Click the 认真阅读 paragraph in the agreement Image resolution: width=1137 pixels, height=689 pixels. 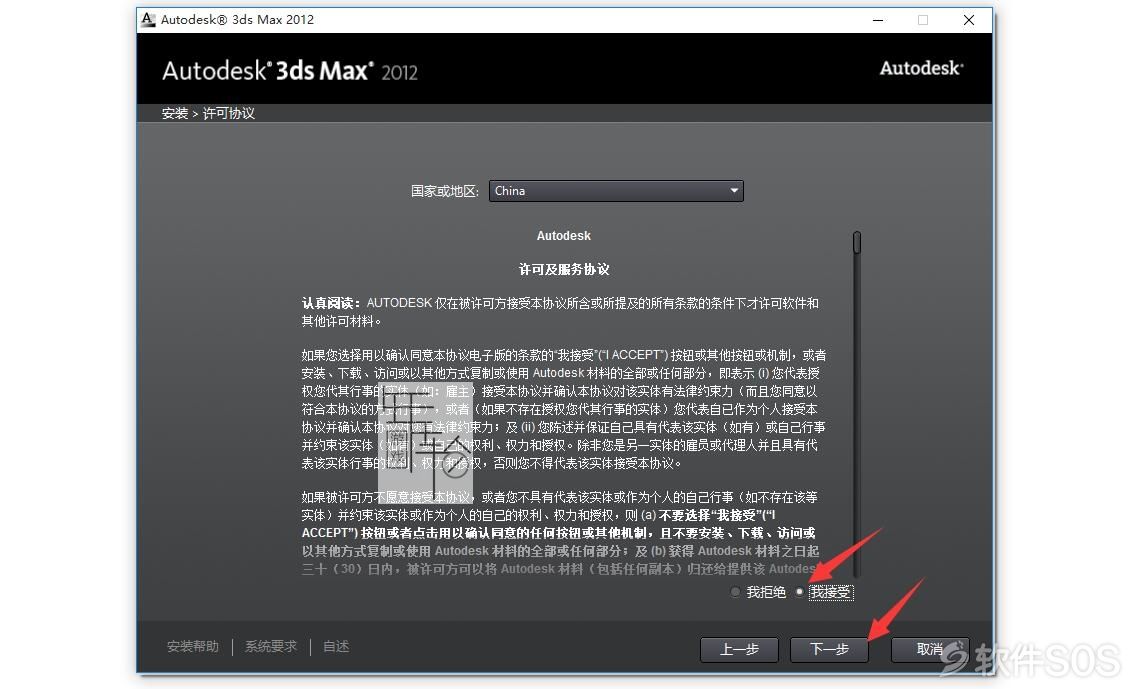[561, 312]
